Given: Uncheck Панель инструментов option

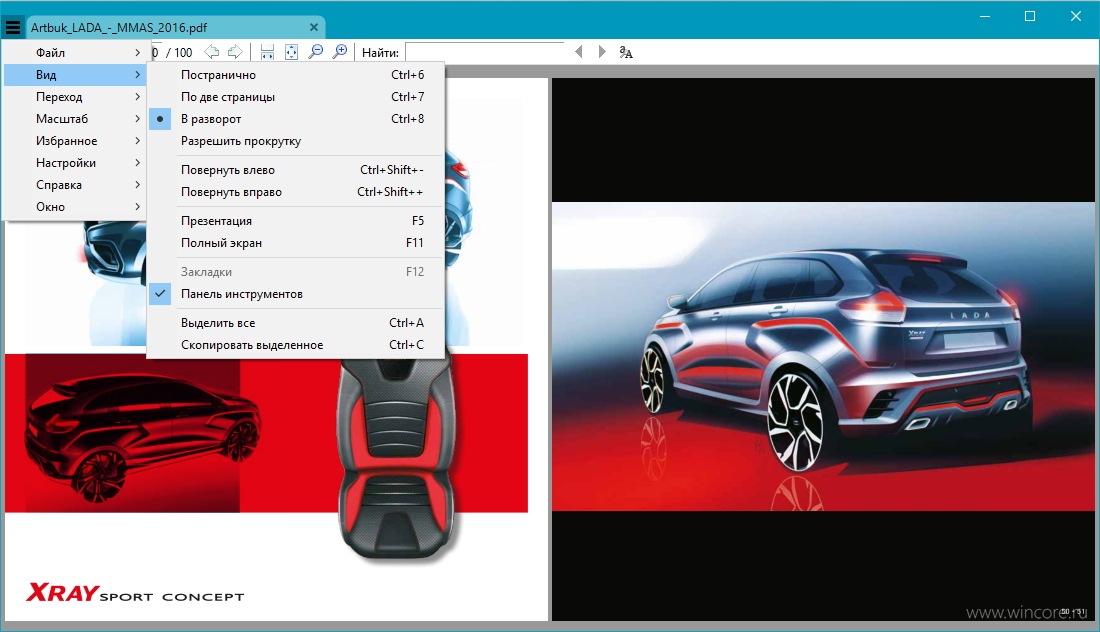Looking at the screenshot, I should 296,294.
